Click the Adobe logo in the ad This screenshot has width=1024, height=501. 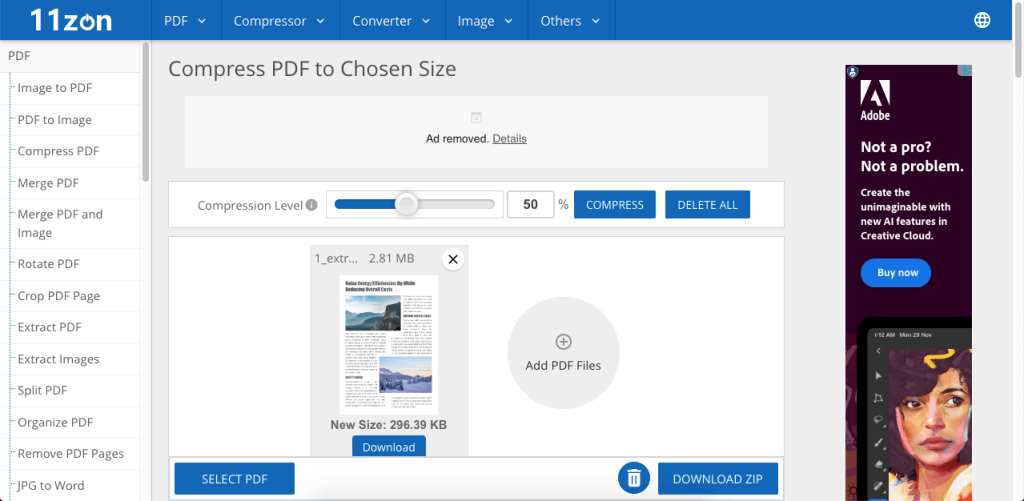tap(875, 101)
